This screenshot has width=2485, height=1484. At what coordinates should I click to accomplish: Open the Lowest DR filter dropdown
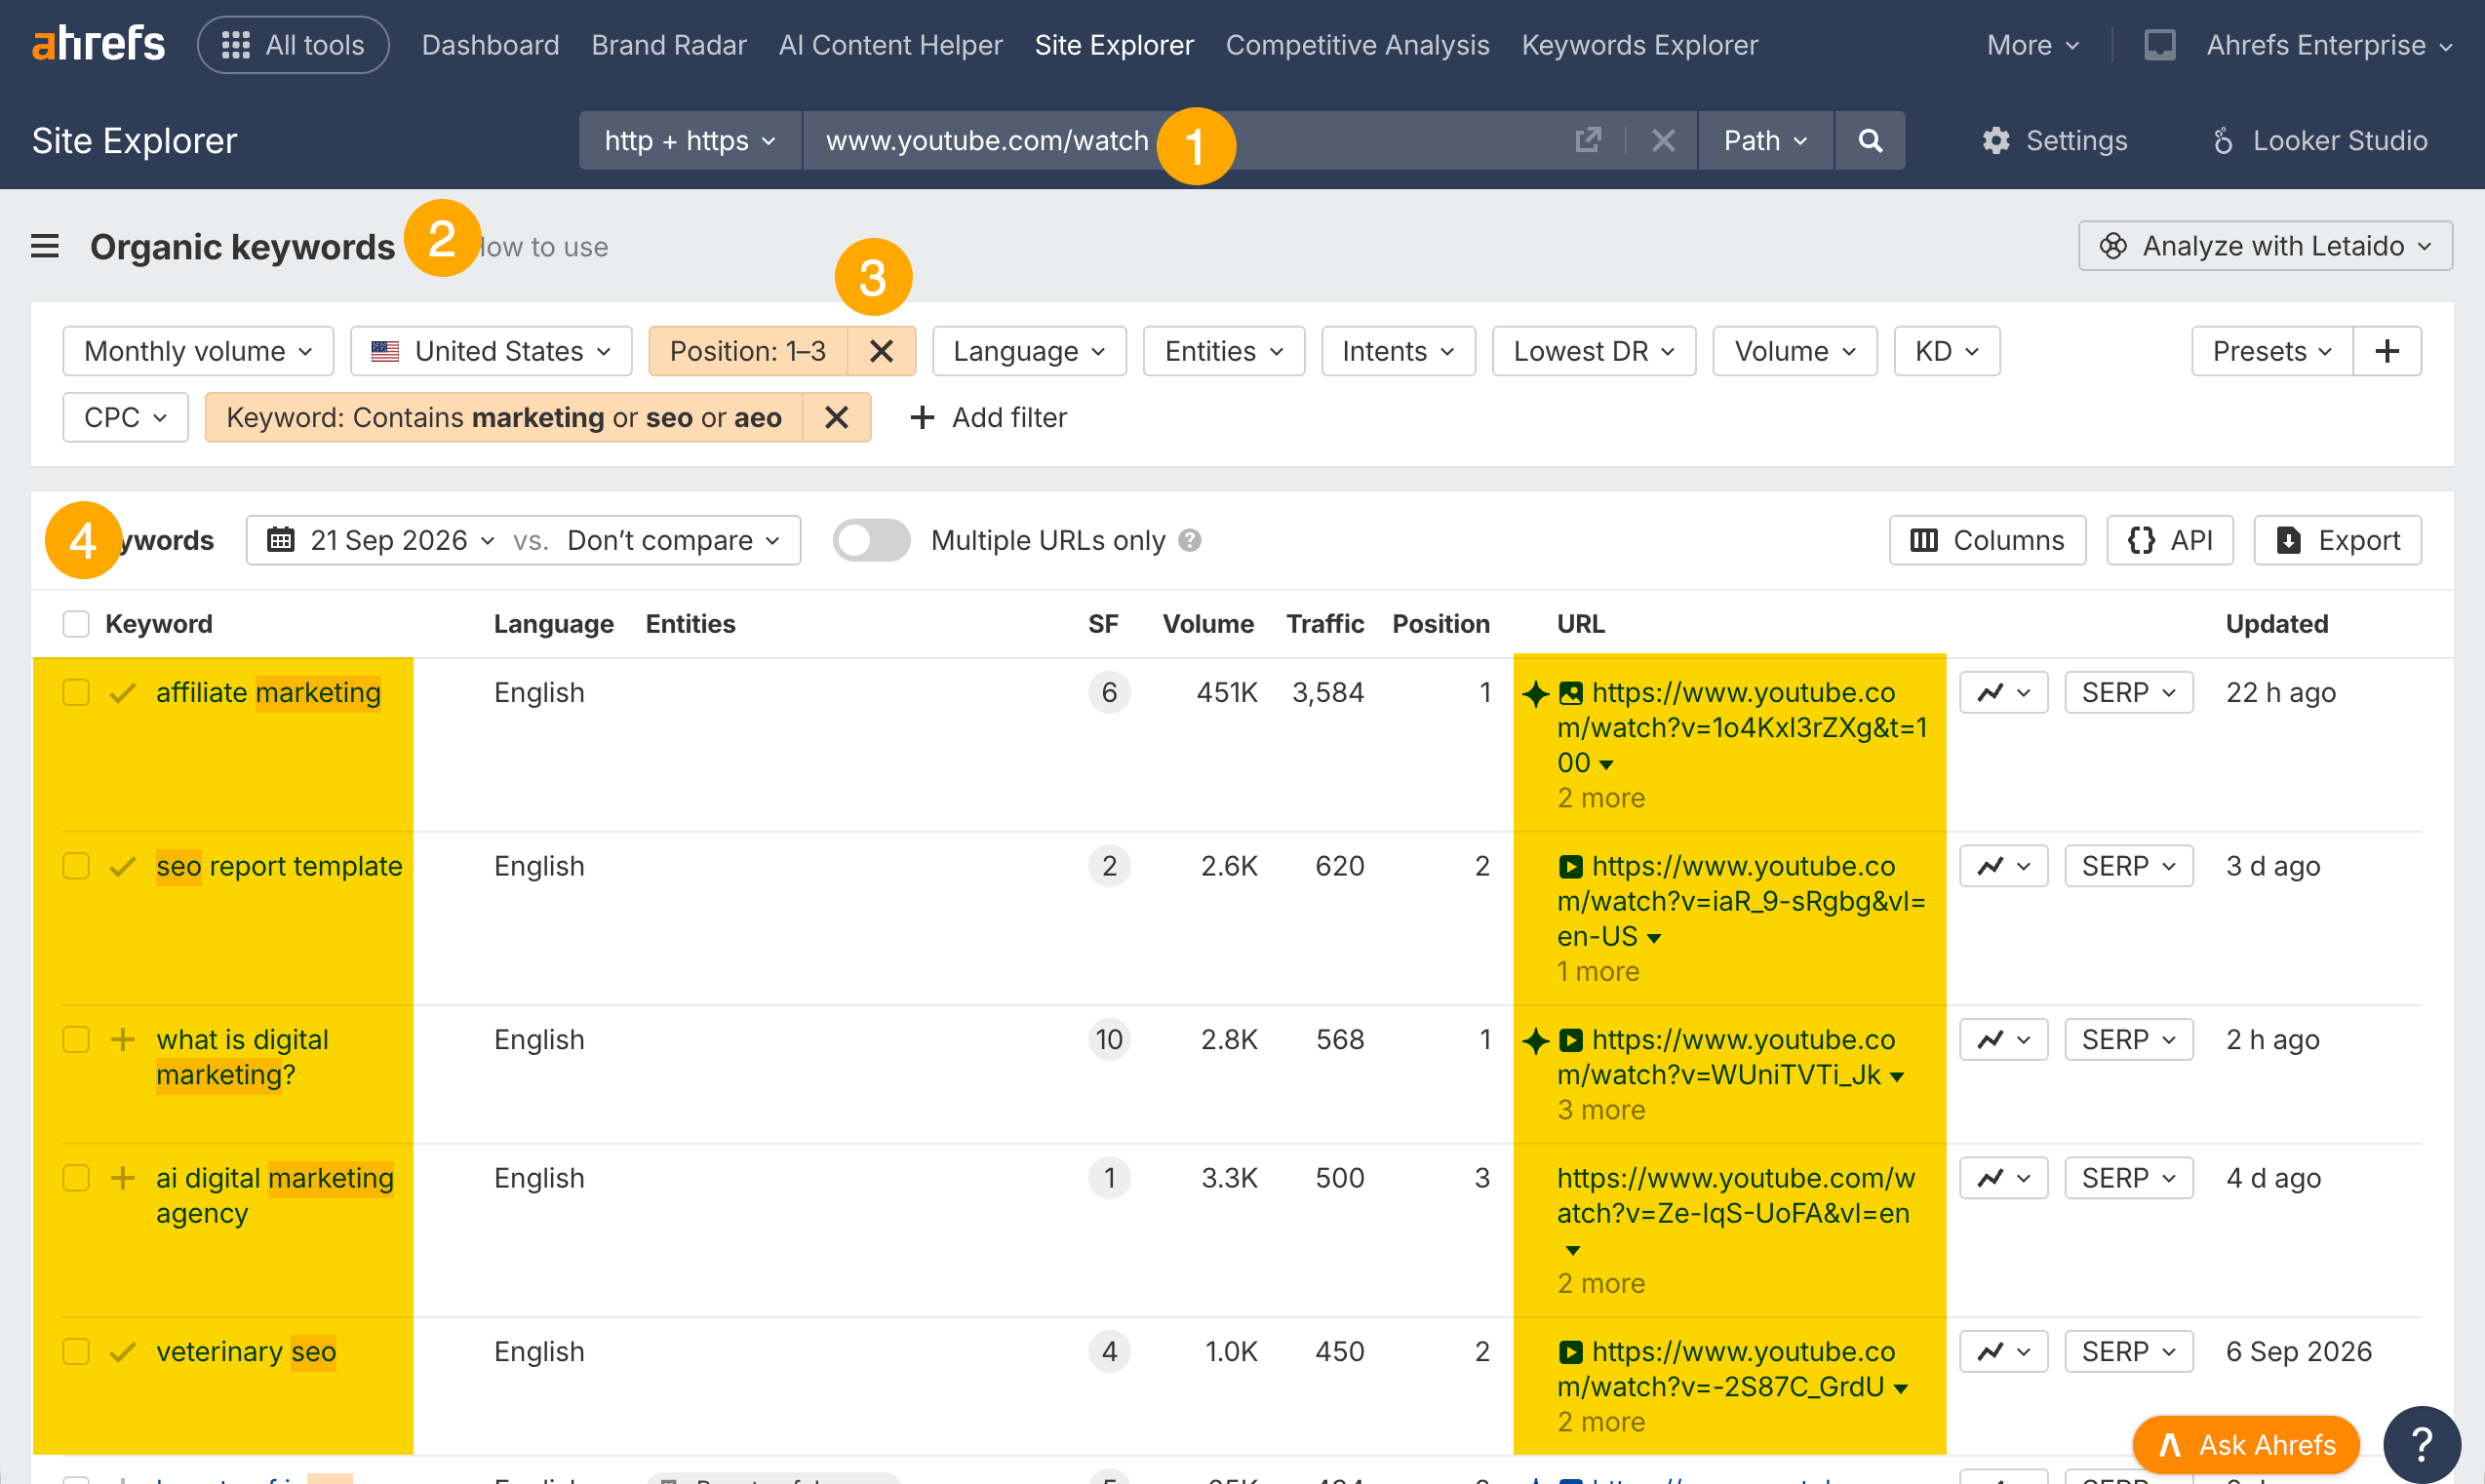point(1594,351)
